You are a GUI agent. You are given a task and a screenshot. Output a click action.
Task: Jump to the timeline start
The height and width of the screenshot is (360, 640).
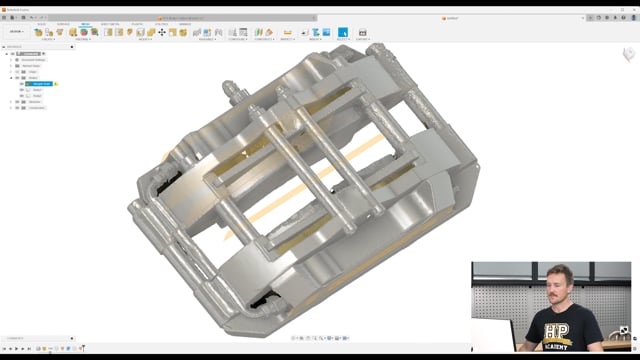(x=4, y=349)
